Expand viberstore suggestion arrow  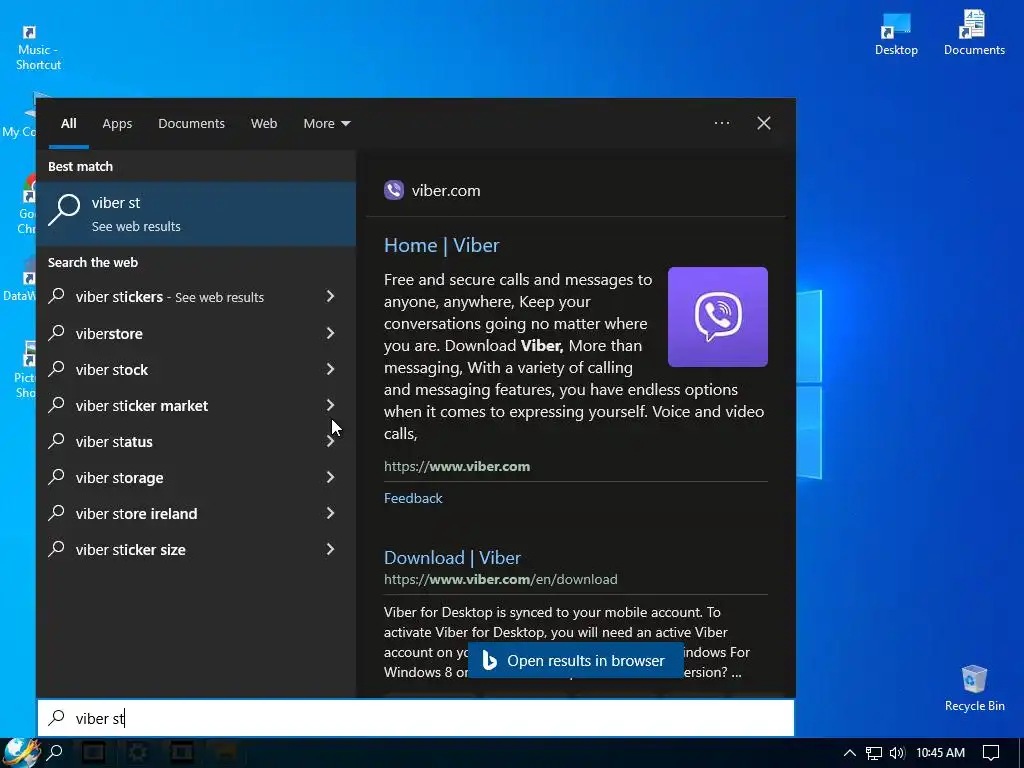(x=330, y=333)
